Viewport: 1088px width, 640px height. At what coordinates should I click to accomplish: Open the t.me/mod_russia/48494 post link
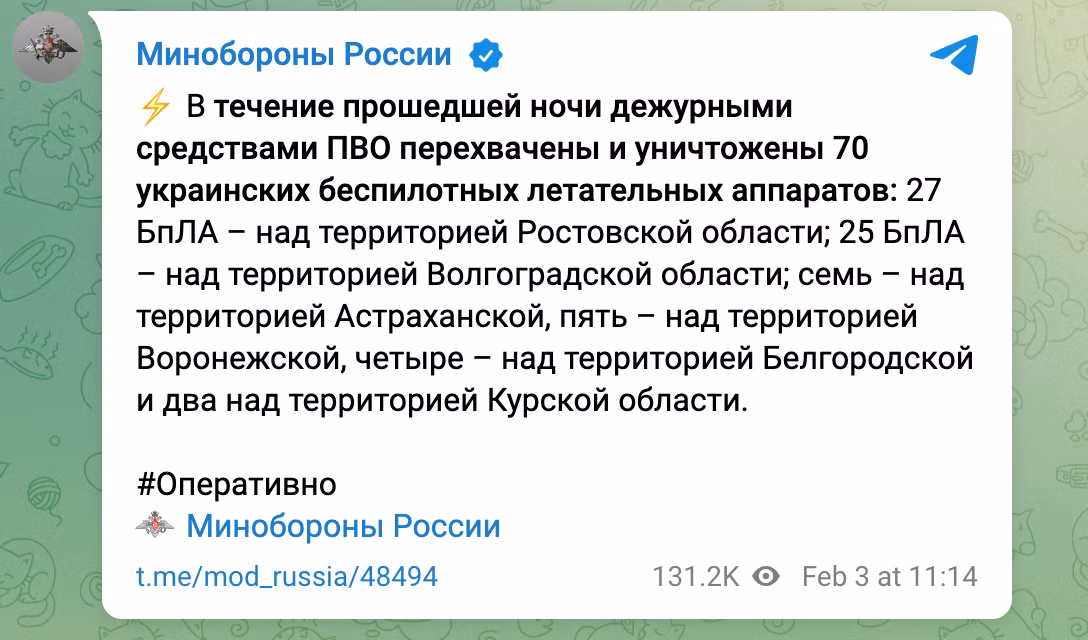pyautogui.click(x=287, y=576)
